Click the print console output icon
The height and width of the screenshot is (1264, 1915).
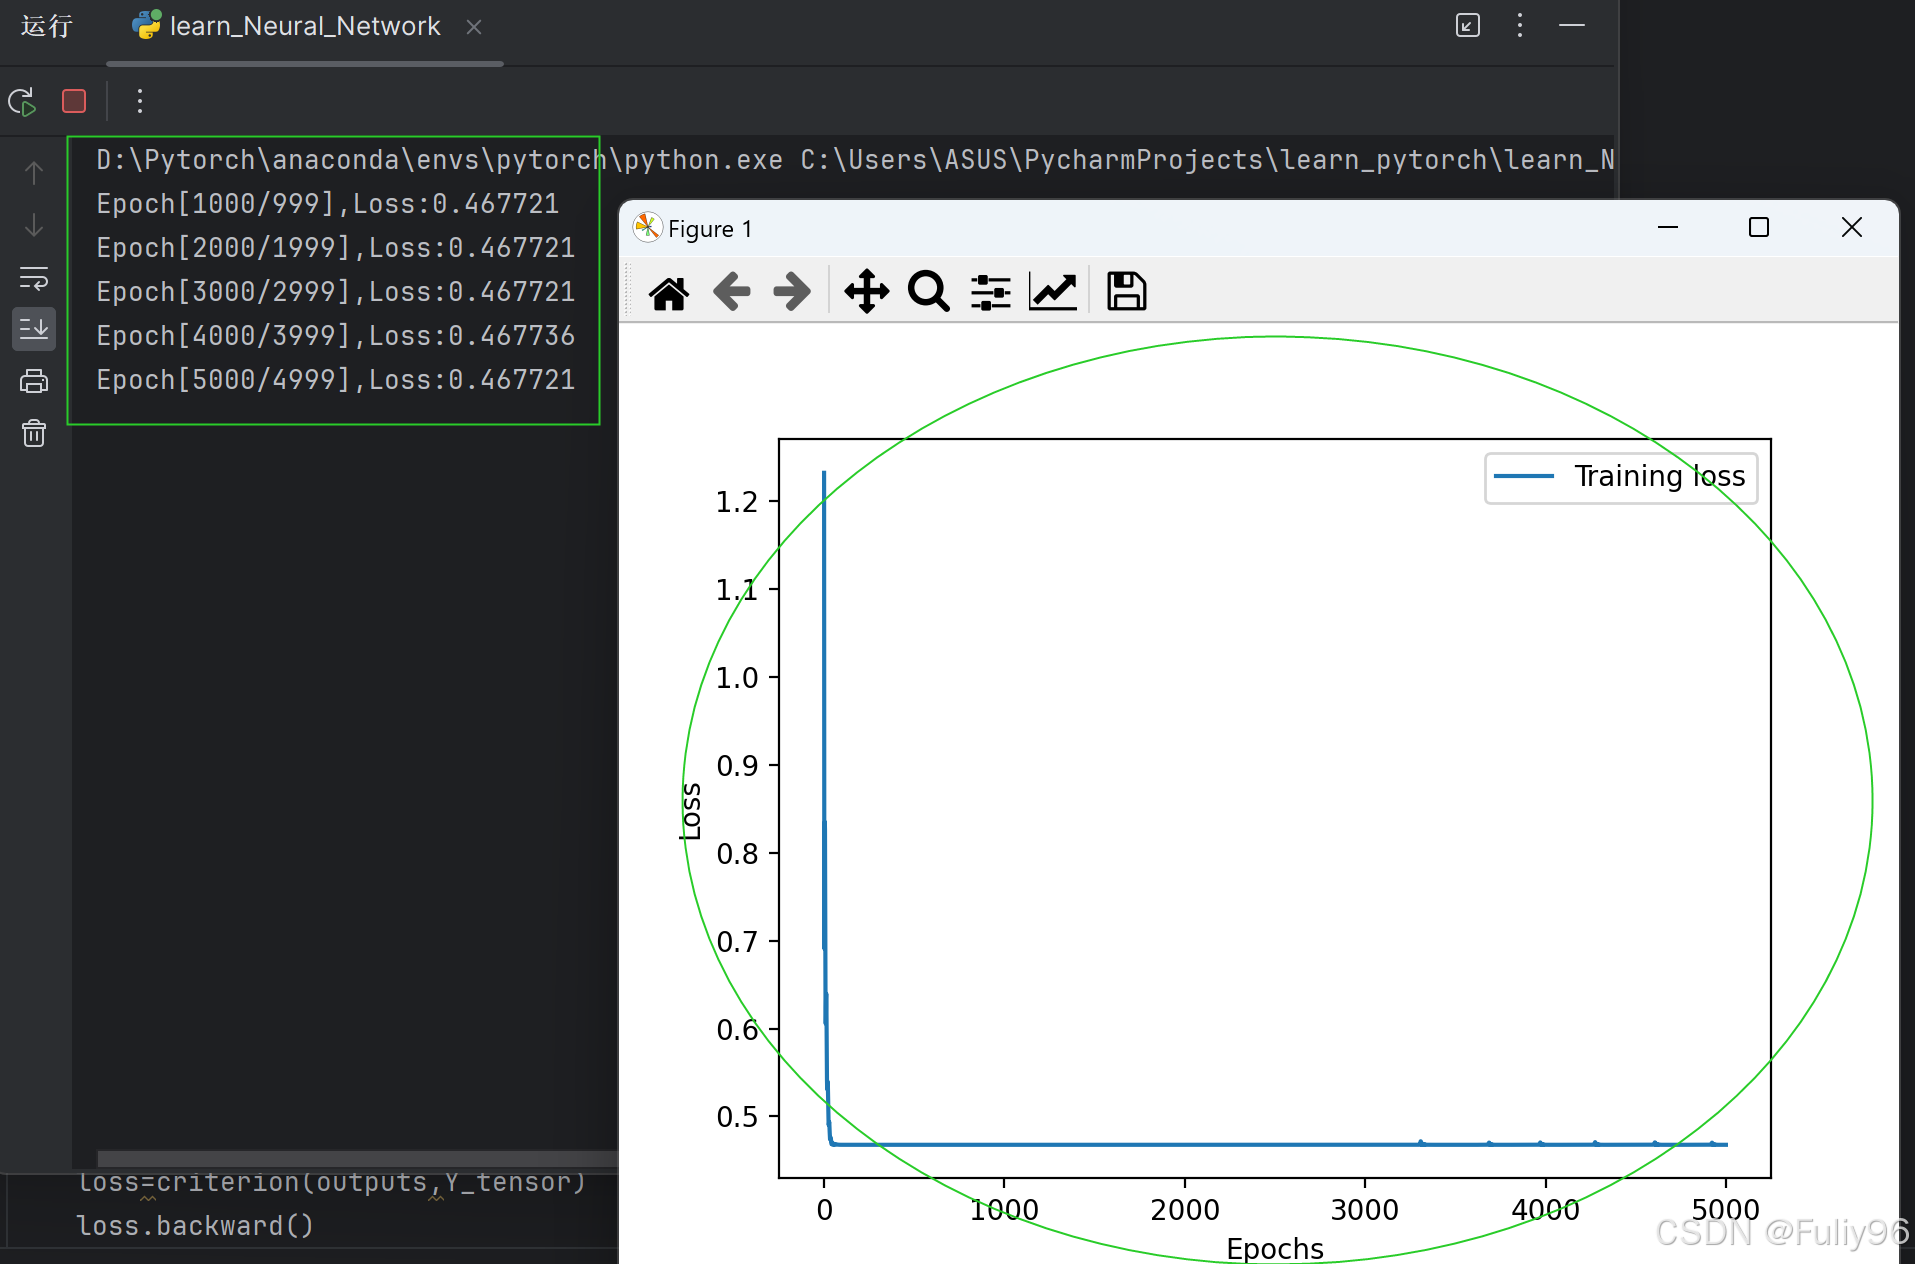pos(34,381)
